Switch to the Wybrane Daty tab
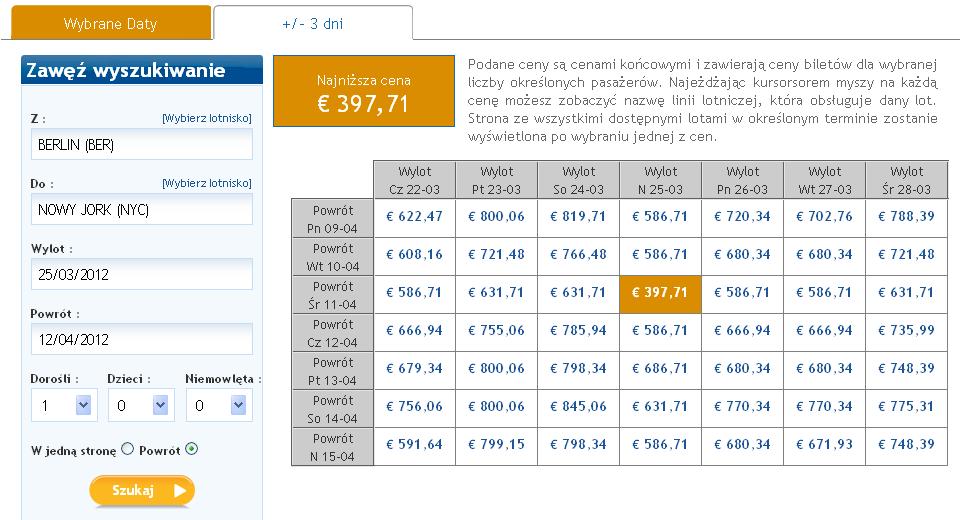The width and height of the screenshot is (960, 520). tap(111, 23)
